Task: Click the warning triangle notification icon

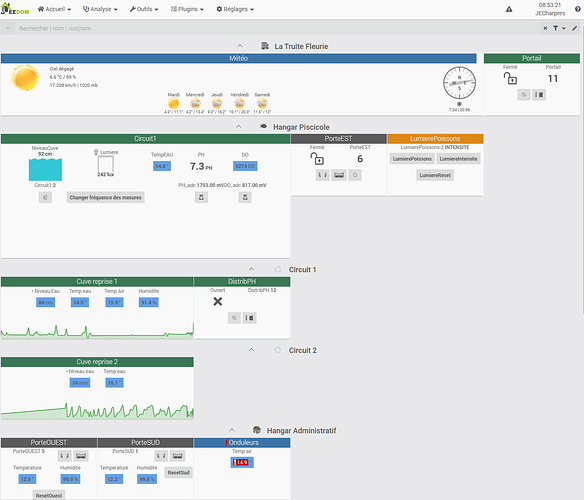Action: [509, 9]
